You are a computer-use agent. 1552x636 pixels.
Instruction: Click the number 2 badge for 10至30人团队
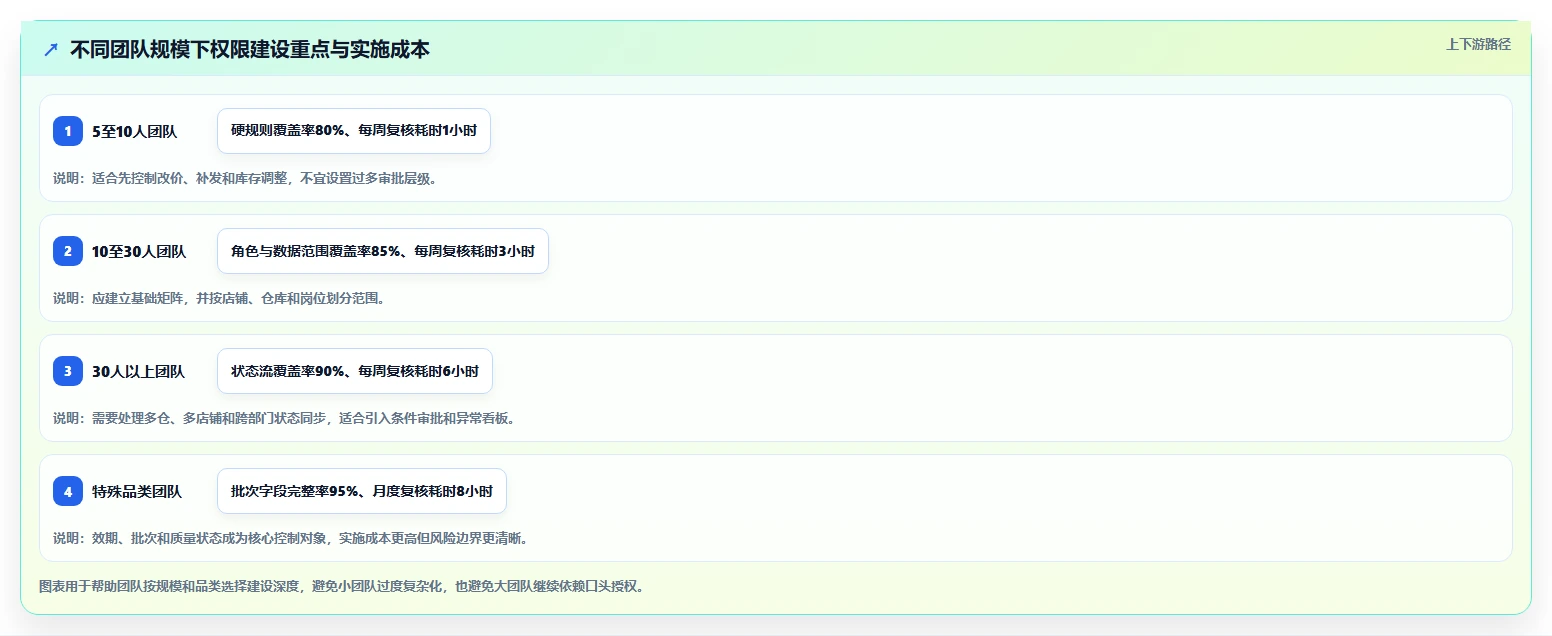point(68,251)
